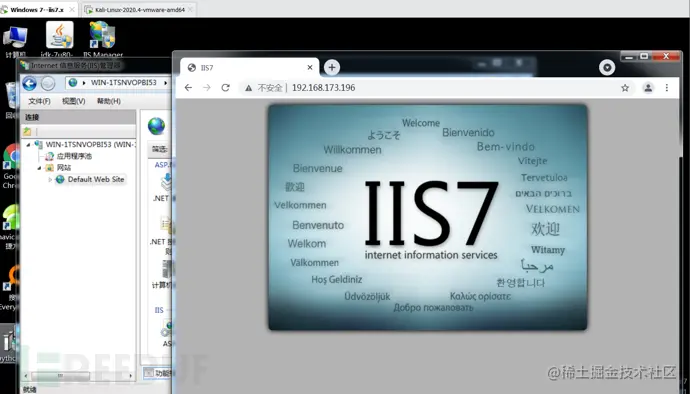Collapse the WIN-1TSNVOPBI53 server node
The image size is (690, 394).
coord(29,145)
